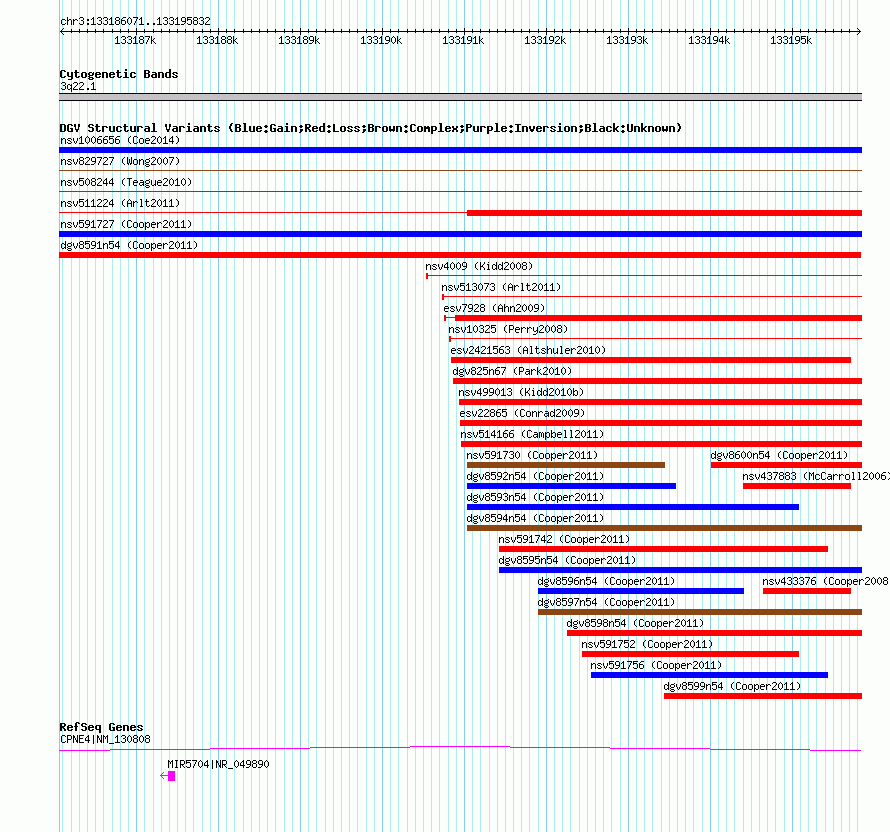
Task: Click the brown complex bar of nsv591730
Action: [x=565, y=465]
